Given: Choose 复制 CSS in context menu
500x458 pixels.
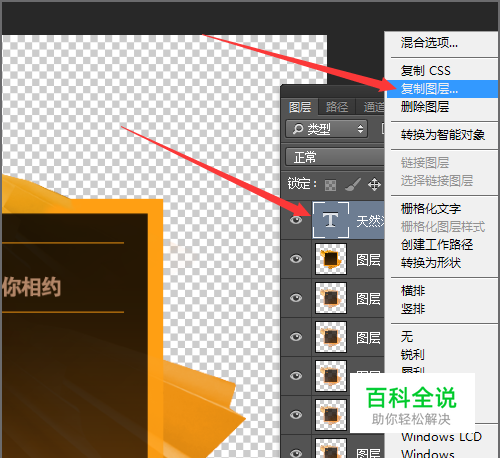Looking at the screenshot, I should [x=426, y=71].
